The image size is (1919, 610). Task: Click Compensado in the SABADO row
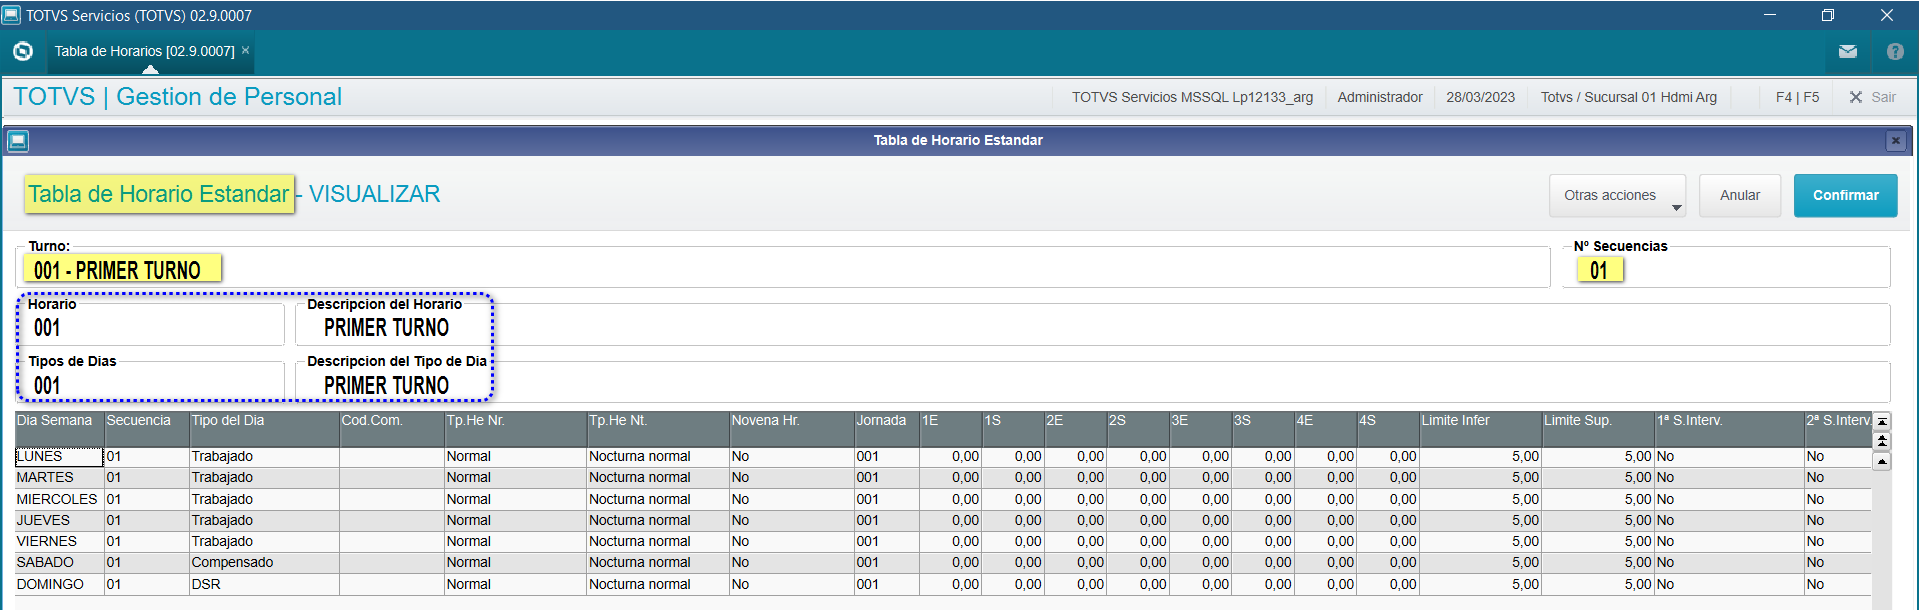232,563
